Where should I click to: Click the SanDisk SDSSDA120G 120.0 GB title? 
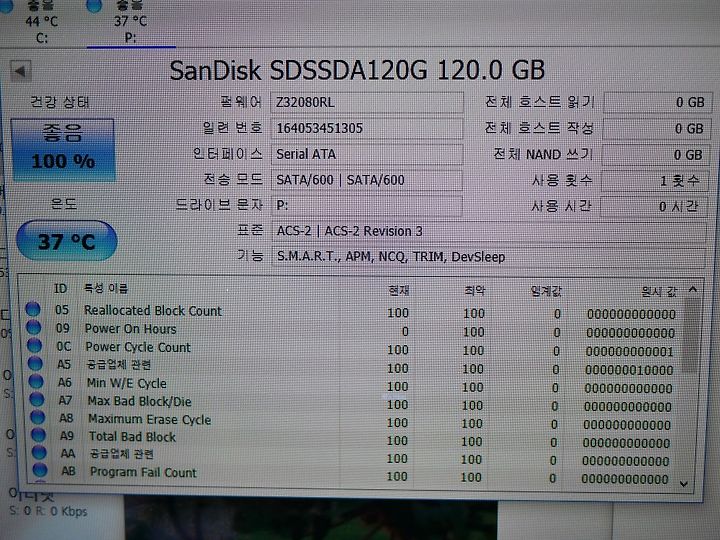357,70
